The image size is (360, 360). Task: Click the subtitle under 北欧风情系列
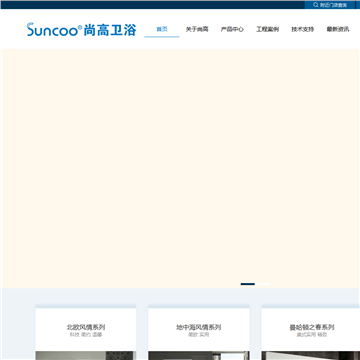pos(86,335)
